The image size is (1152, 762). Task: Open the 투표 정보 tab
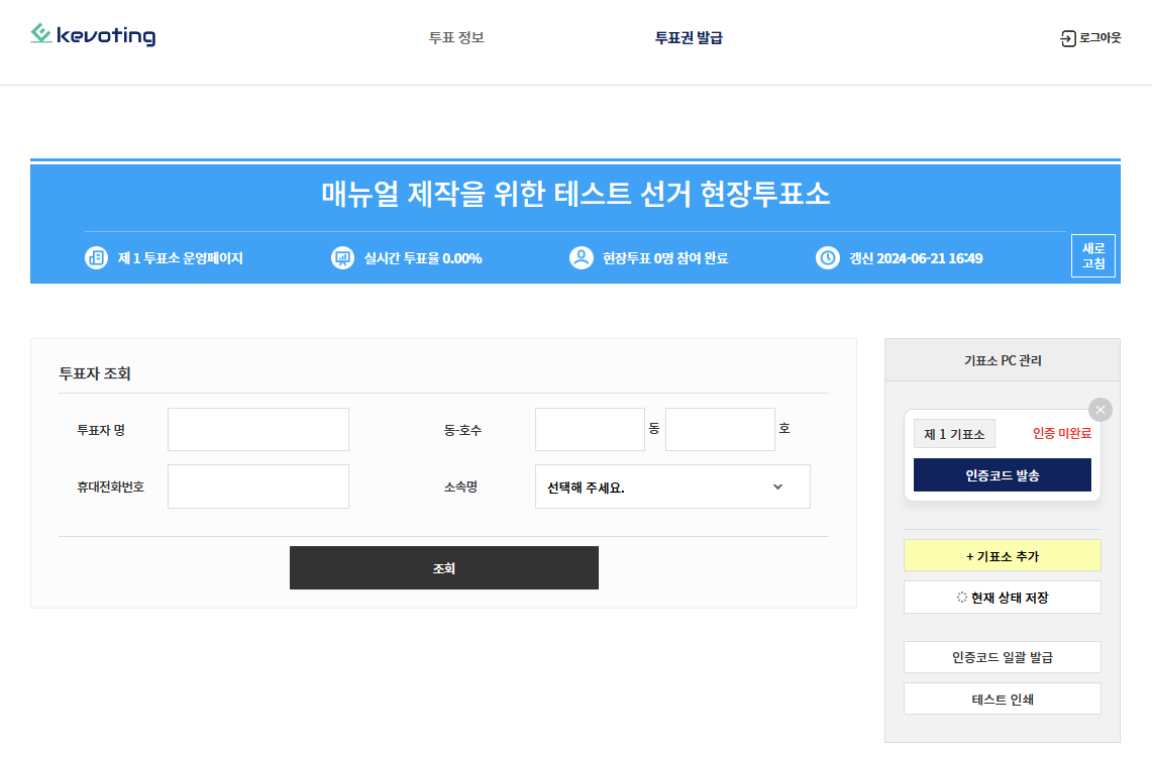pos(456,38)
